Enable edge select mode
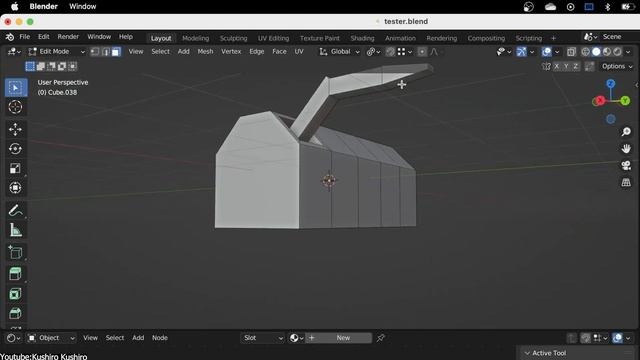 tap(106, 52)
